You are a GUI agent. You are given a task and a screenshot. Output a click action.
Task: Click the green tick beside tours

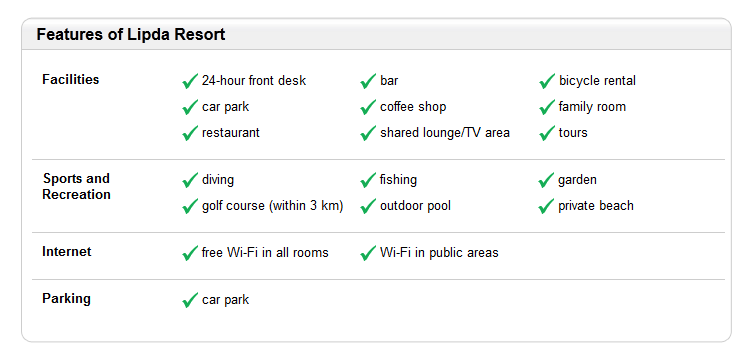(547, 133)
